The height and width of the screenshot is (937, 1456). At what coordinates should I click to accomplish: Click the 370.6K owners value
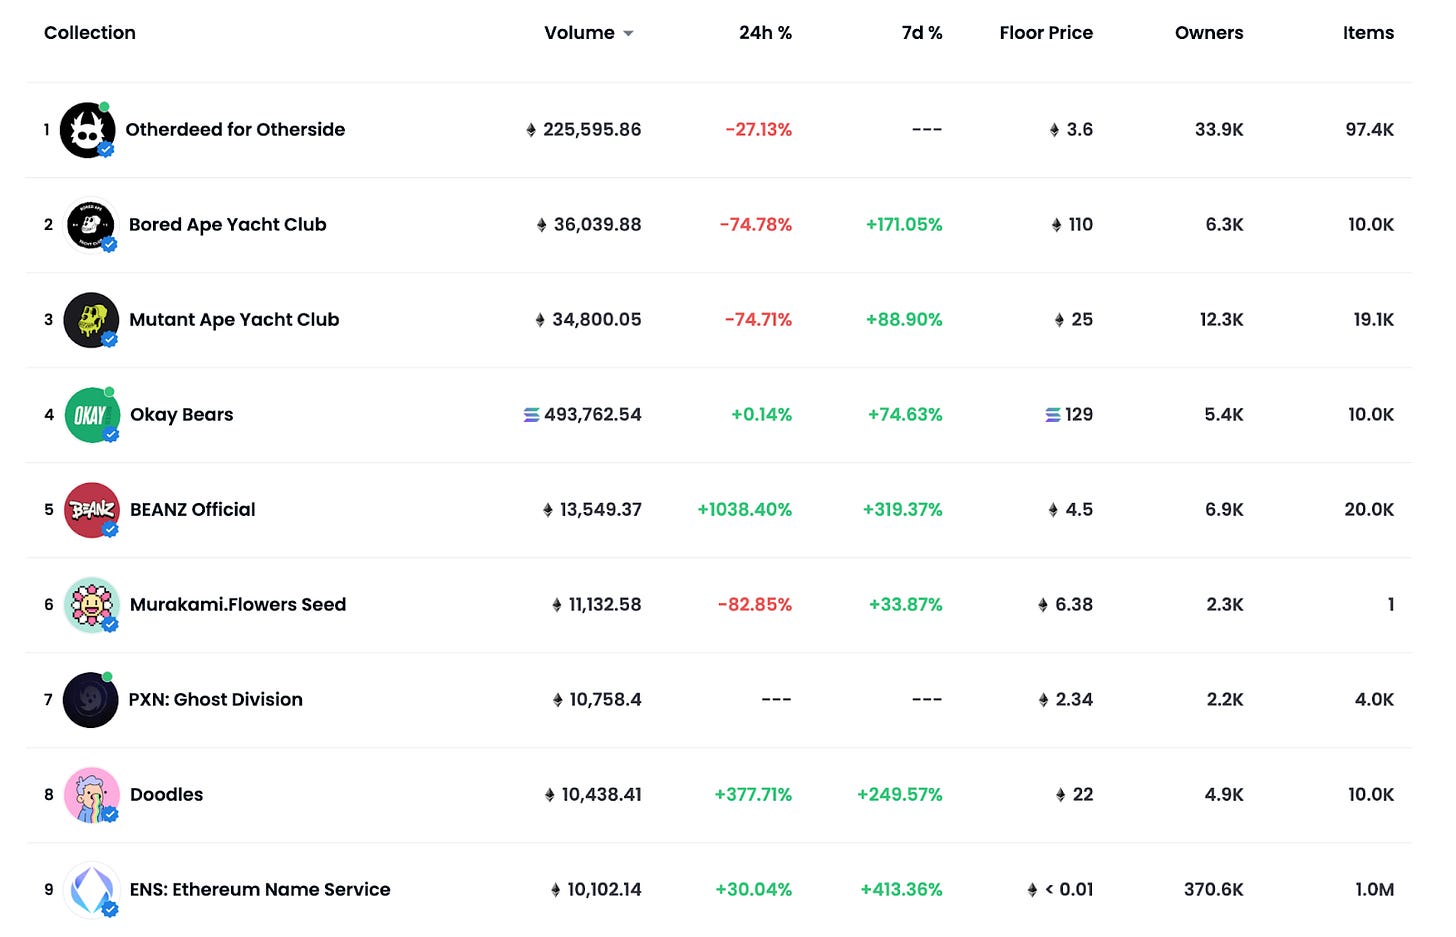click(1214, 890)
